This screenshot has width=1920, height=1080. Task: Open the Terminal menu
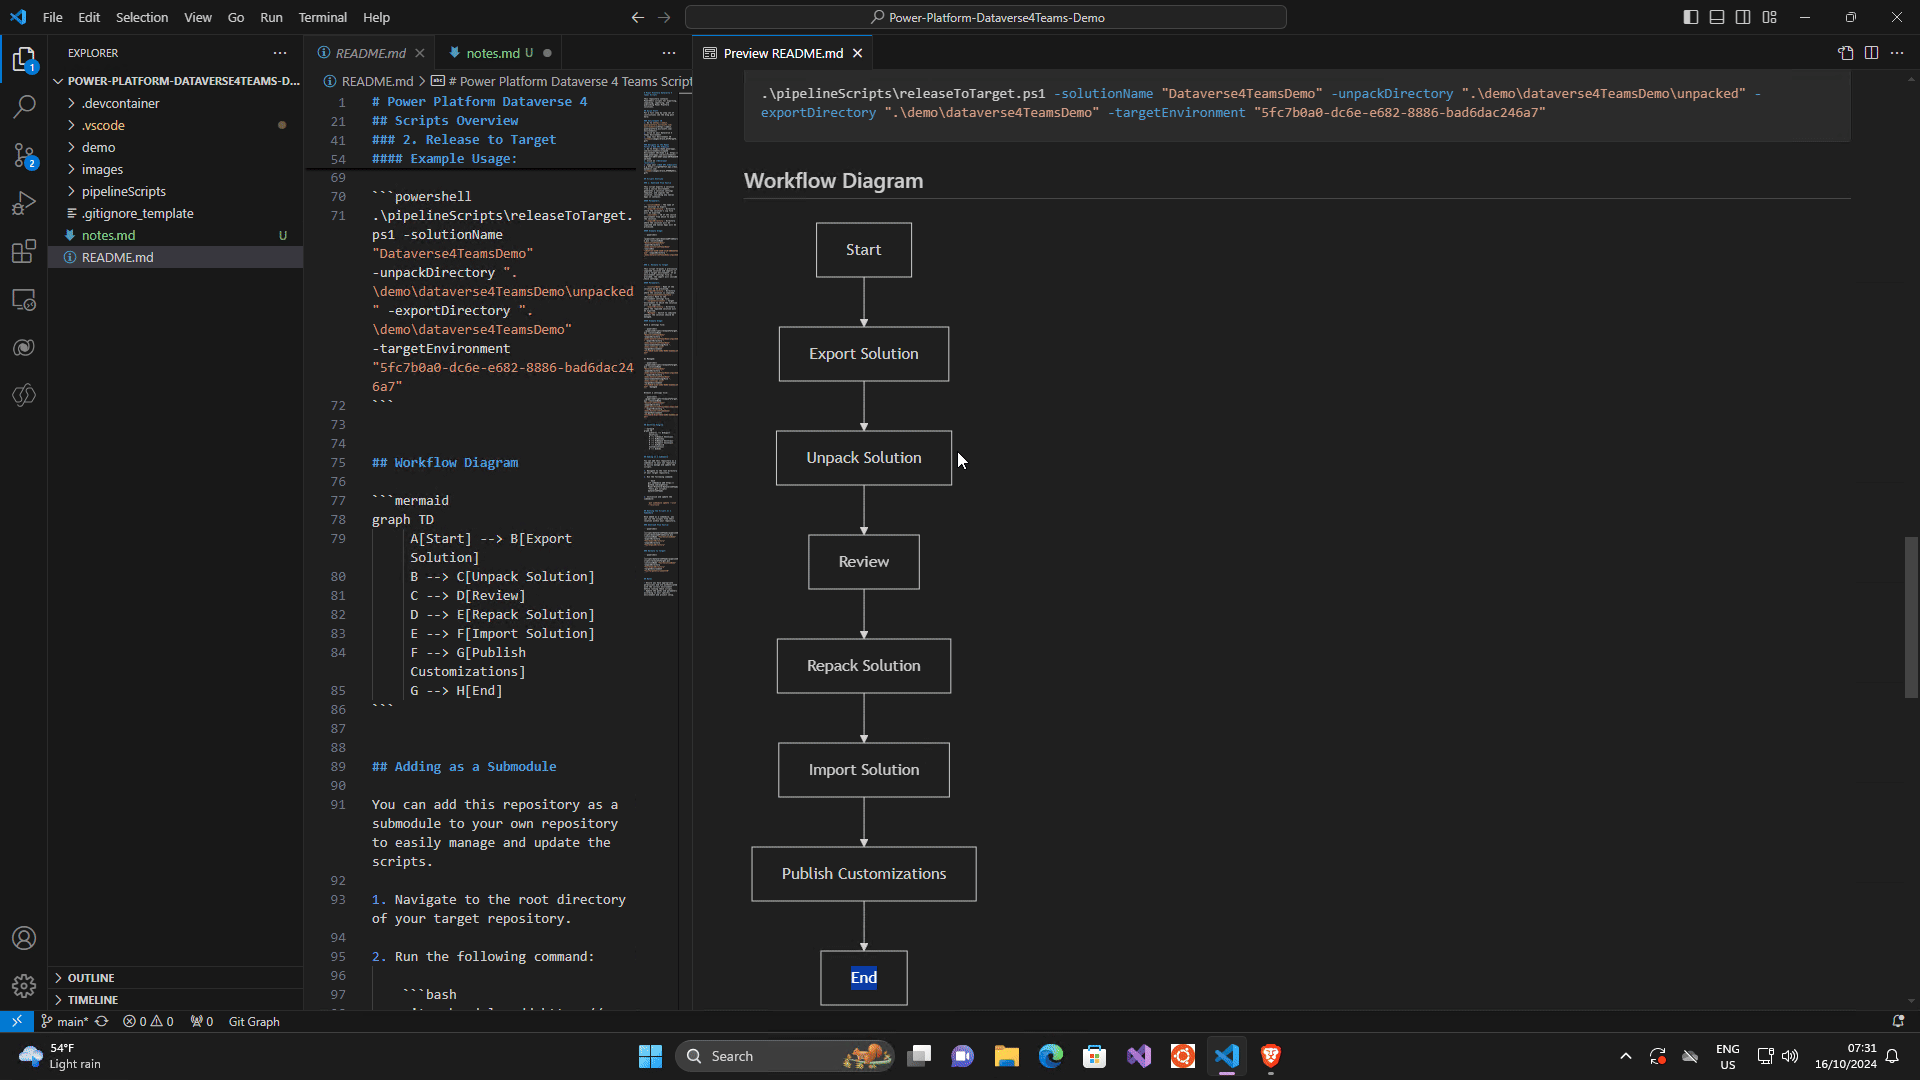(322, 17)
